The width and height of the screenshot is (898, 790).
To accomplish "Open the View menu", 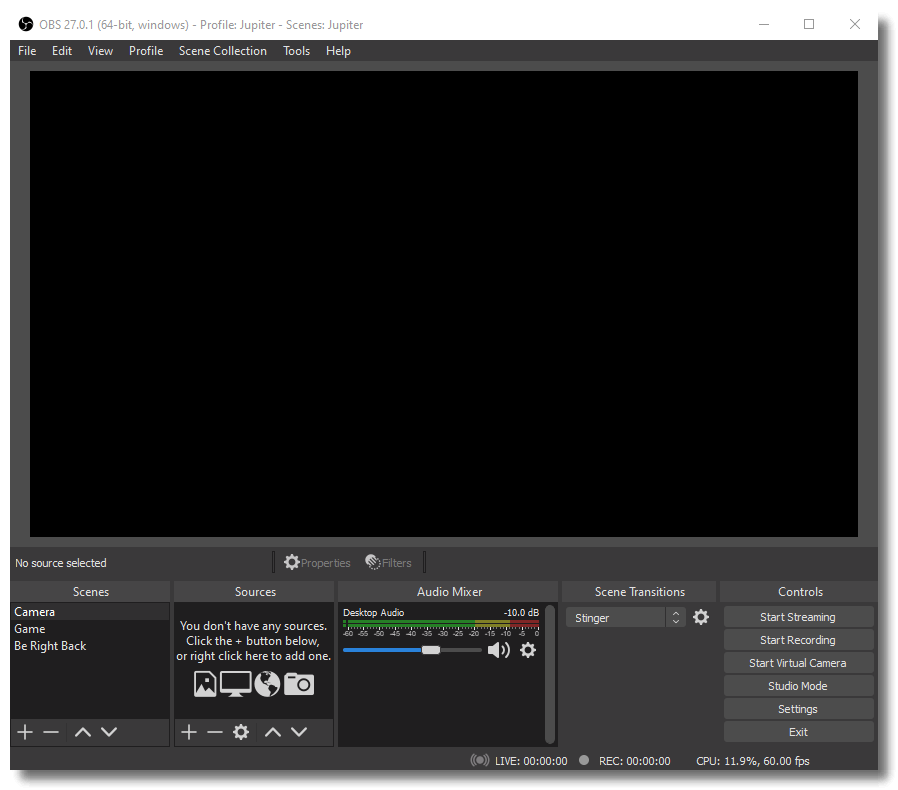I will tap(100, 51).
